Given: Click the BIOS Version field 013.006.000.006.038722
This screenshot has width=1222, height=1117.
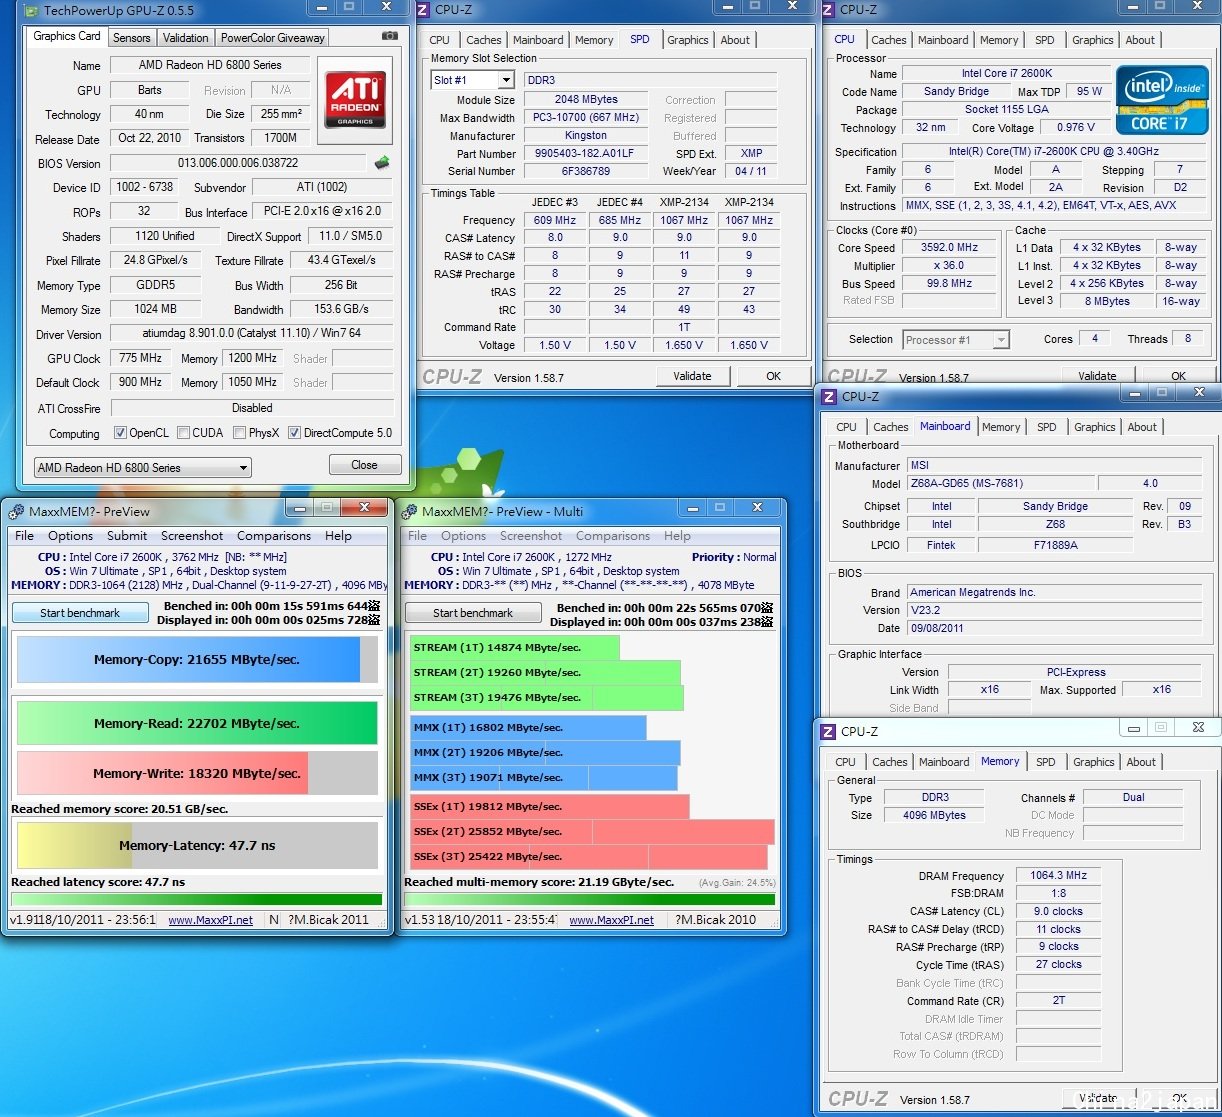Looking at the screenshot, I should [238, 163].
